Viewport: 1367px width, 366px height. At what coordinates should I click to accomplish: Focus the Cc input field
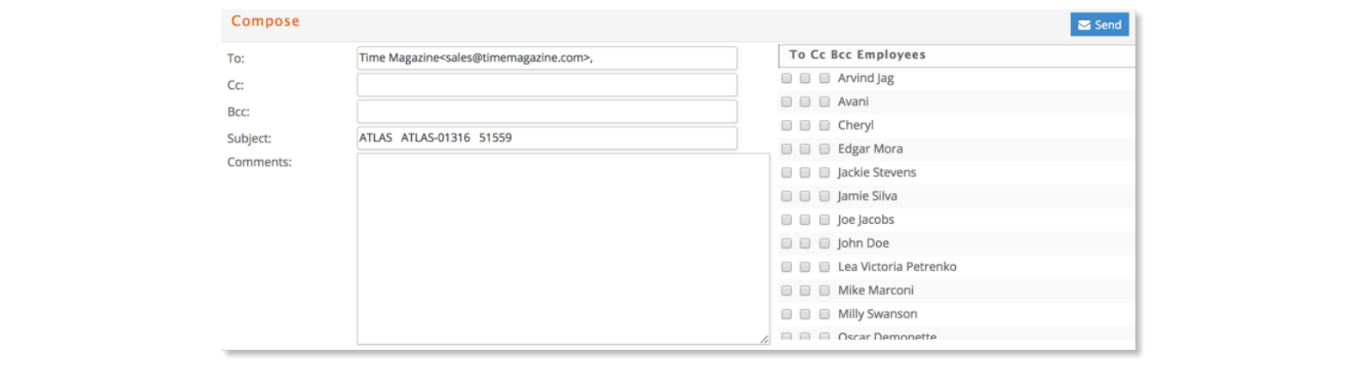pos(547,85)
